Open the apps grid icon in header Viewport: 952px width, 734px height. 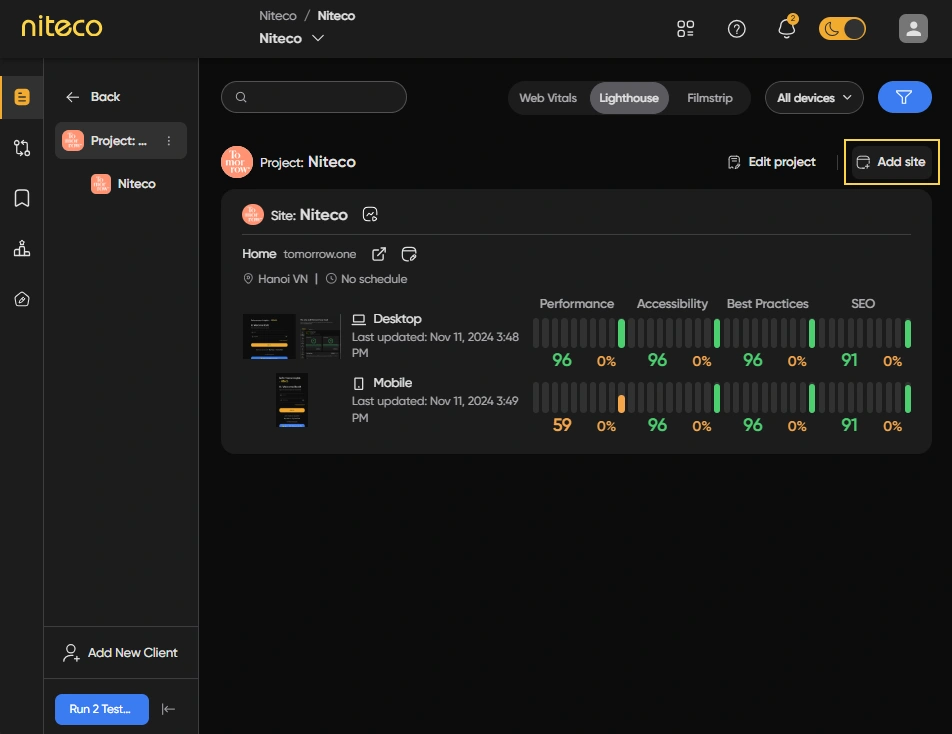(x=685, y=29)
